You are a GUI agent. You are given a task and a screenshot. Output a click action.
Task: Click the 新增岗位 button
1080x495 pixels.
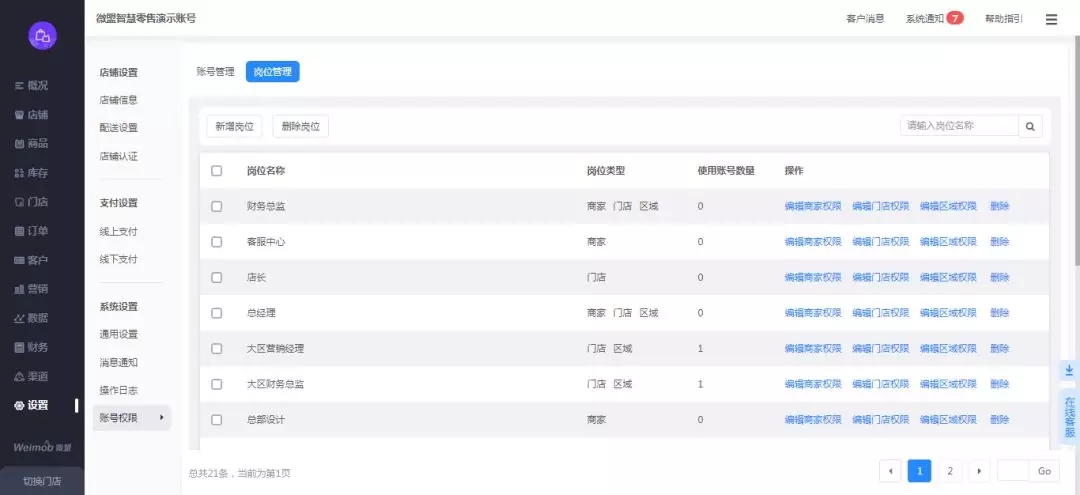click(x=234, y=126)
